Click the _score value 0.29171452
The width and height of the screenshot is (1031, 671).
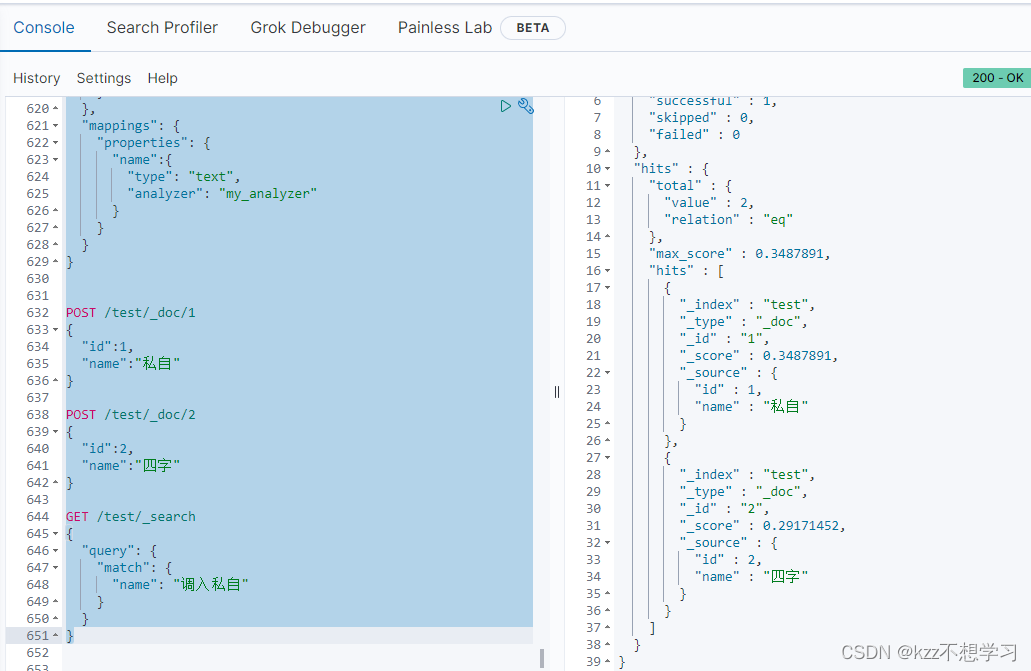pyautogui.click(x=803, y=526)
